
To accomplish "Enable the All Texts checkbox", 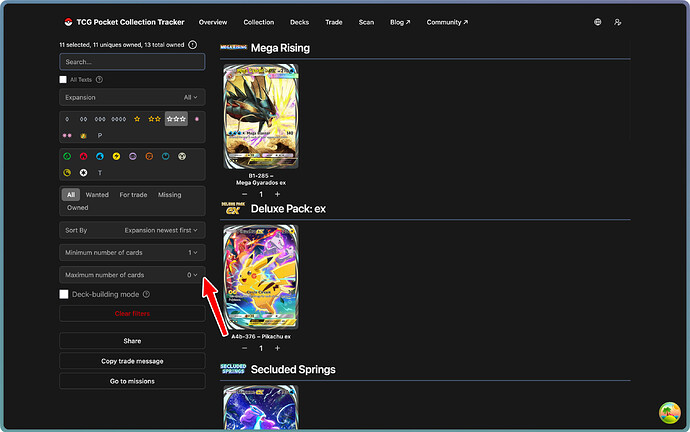I will (63, 80).
